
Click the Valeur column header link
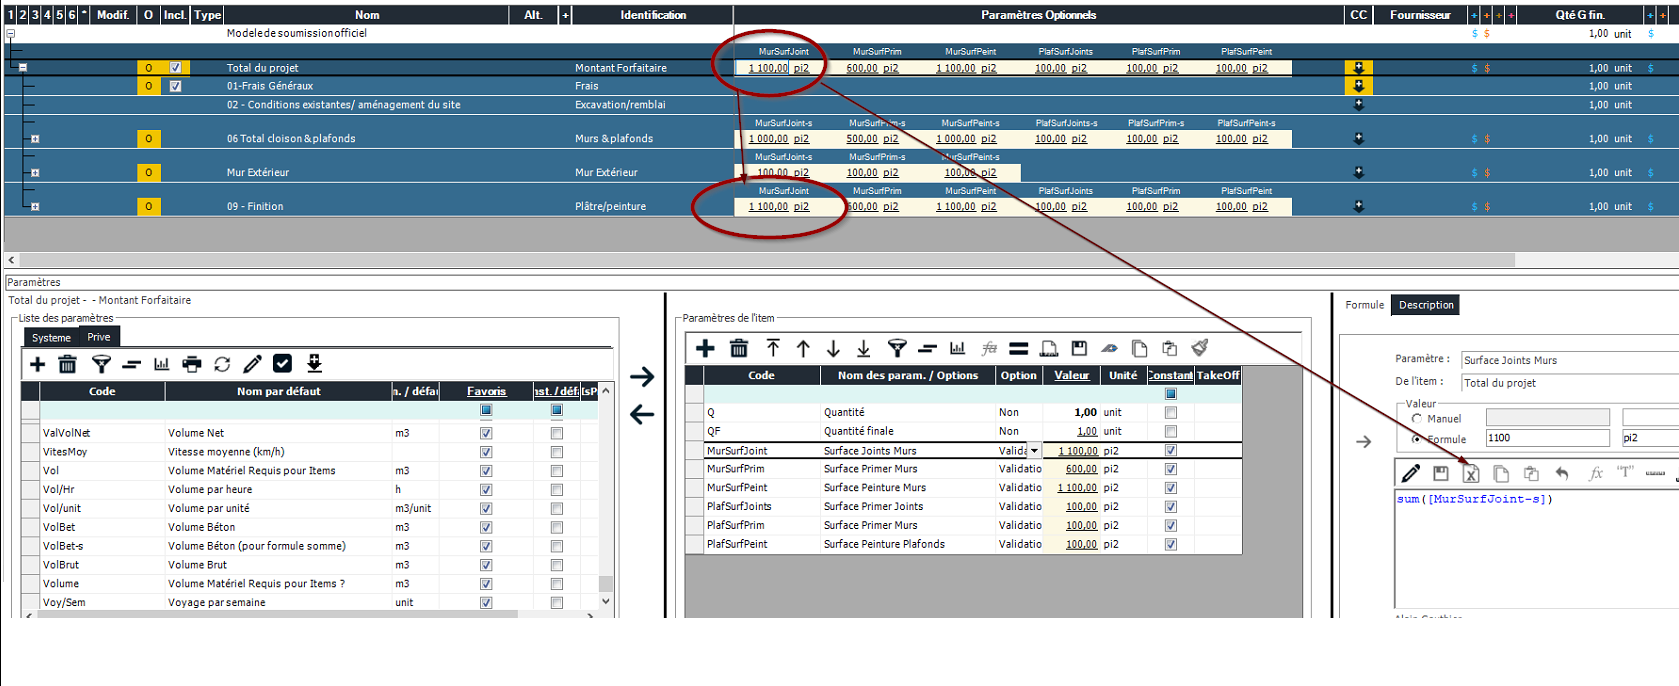pos(1071,376)
